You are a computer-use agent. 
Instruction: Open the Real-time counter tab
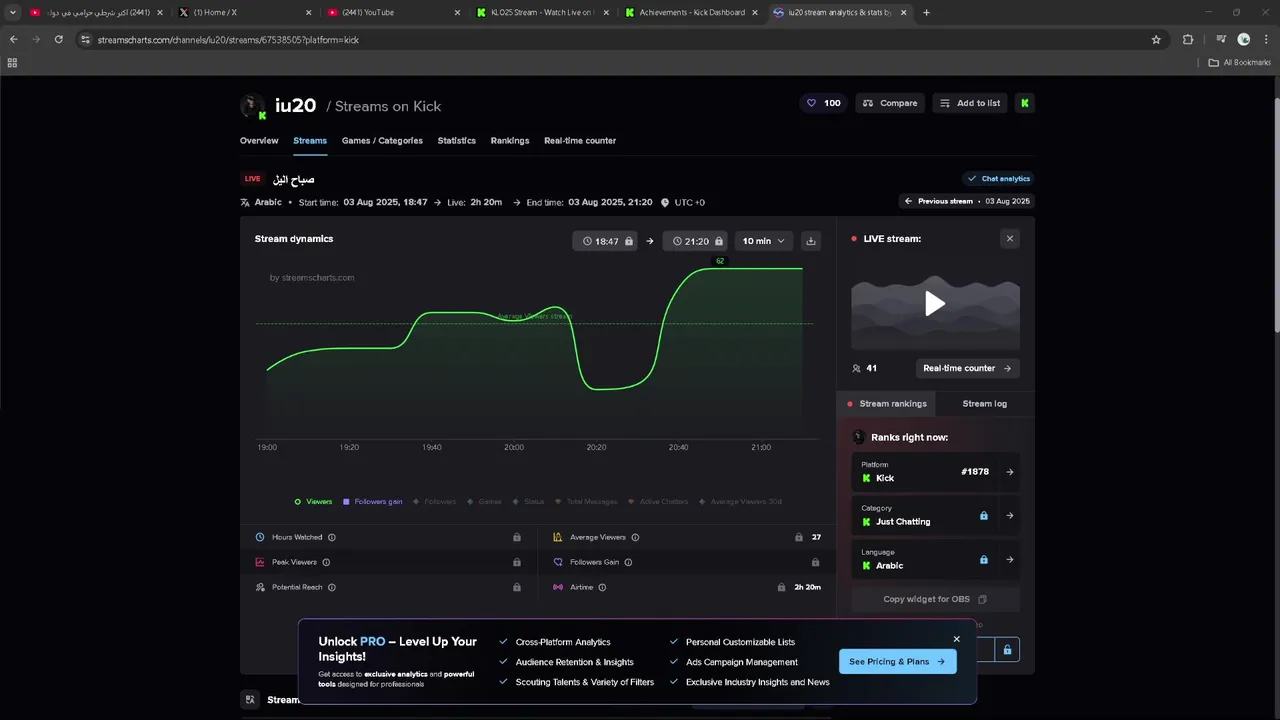pos(580,141)
